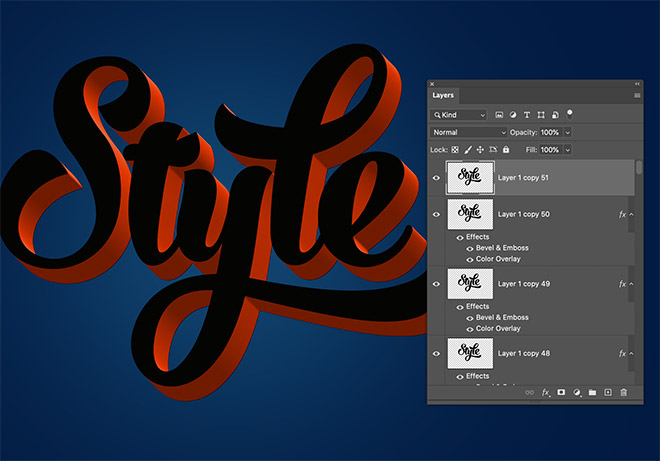Viewport: 660px width, 461px height.
Task: Open the Fill percentage slider dropdown
Action: click(x=568, y=149)
